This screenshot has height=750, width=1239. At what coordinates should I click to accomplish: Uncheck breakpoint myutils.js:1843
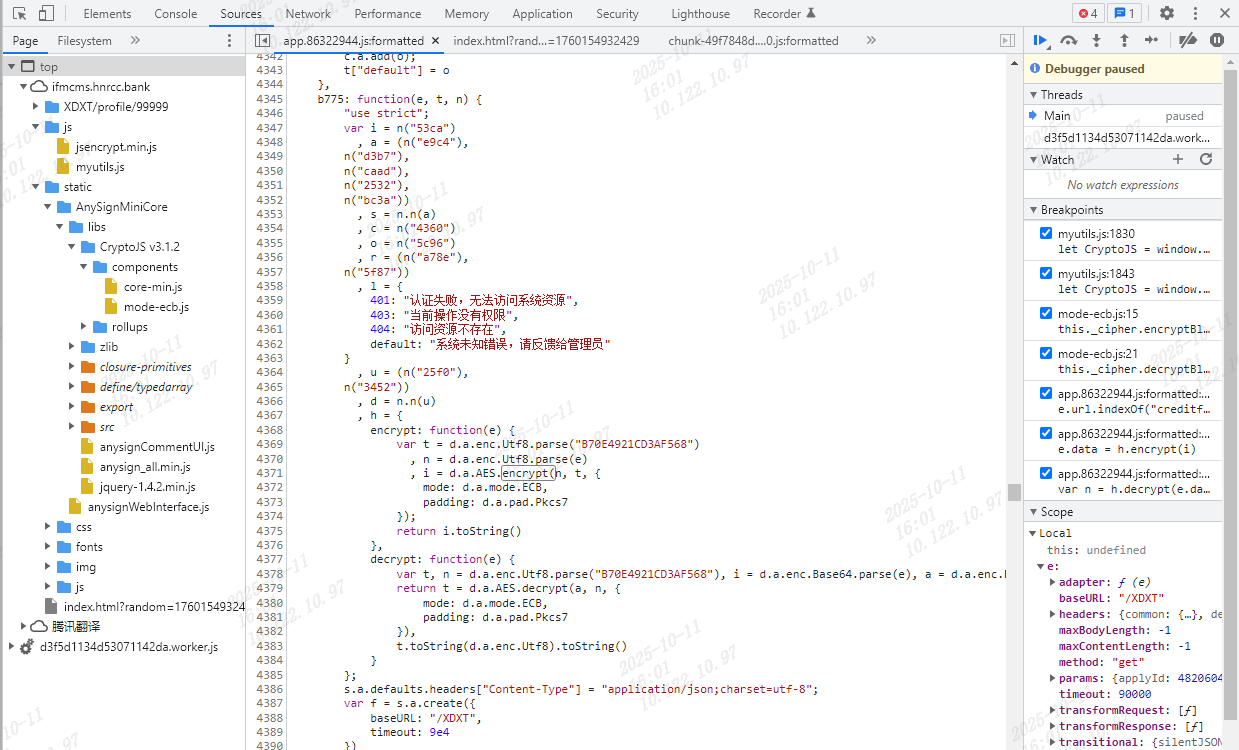click(1046, 273)
